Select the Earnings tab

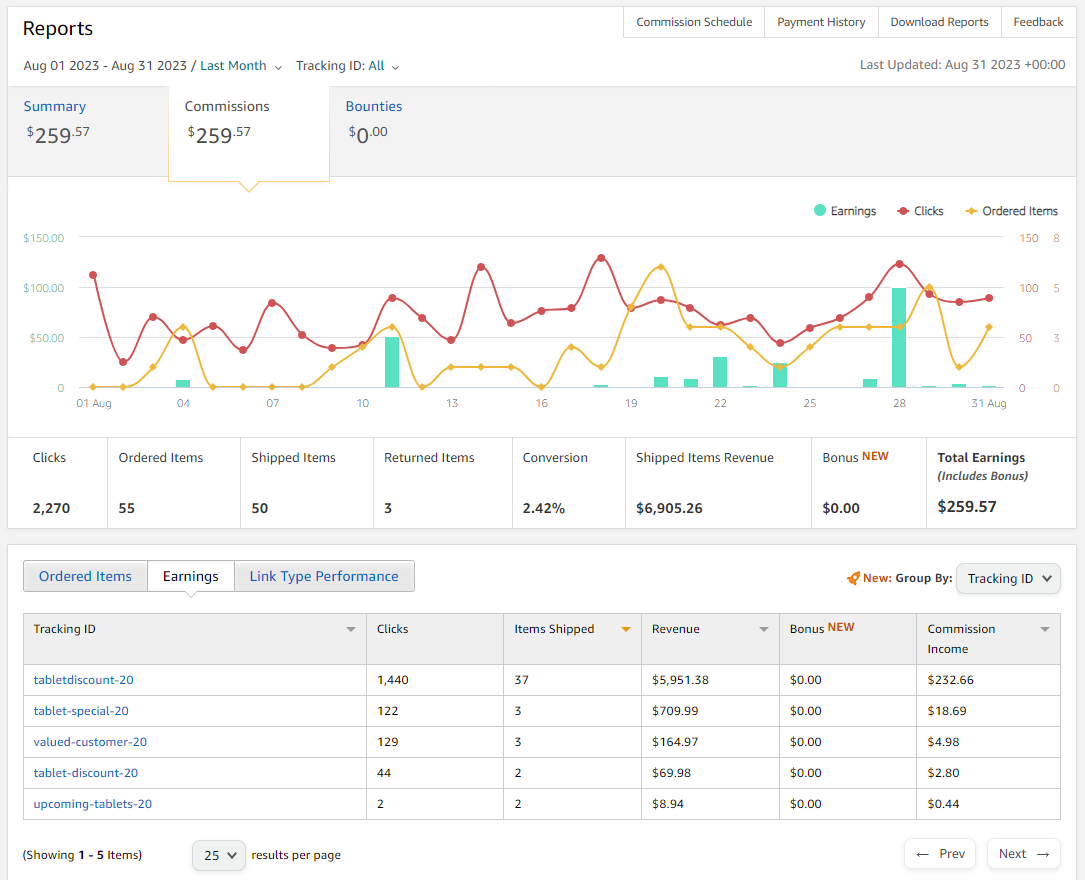[191, 576]
